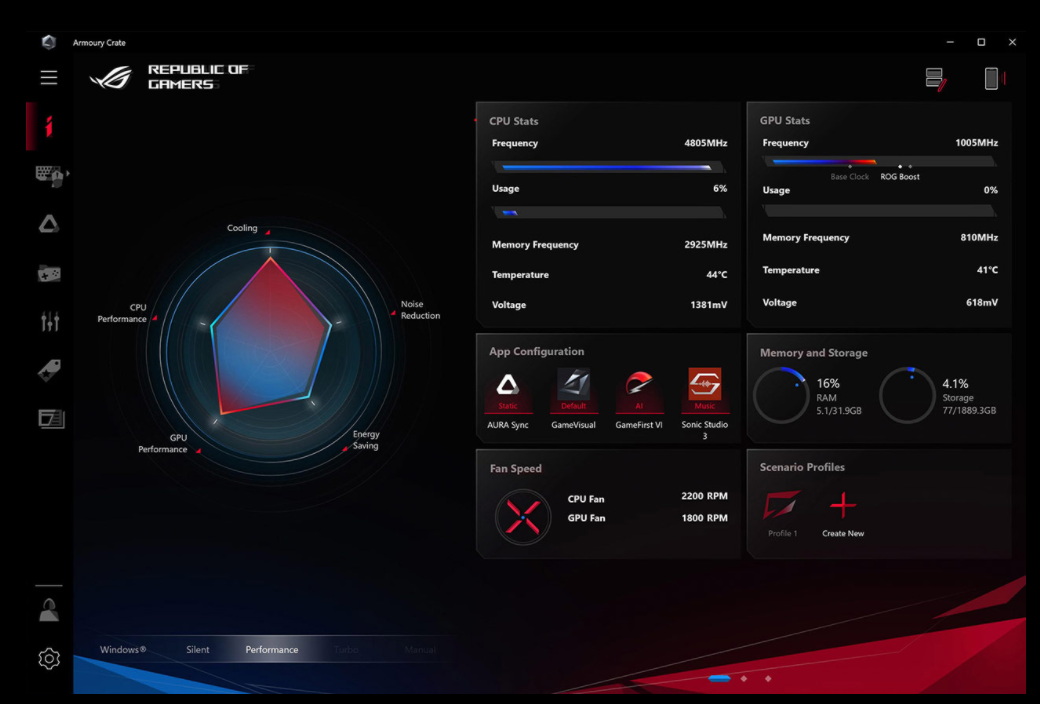Click the Noise Reduction radar label

click(x=420, y=310)
